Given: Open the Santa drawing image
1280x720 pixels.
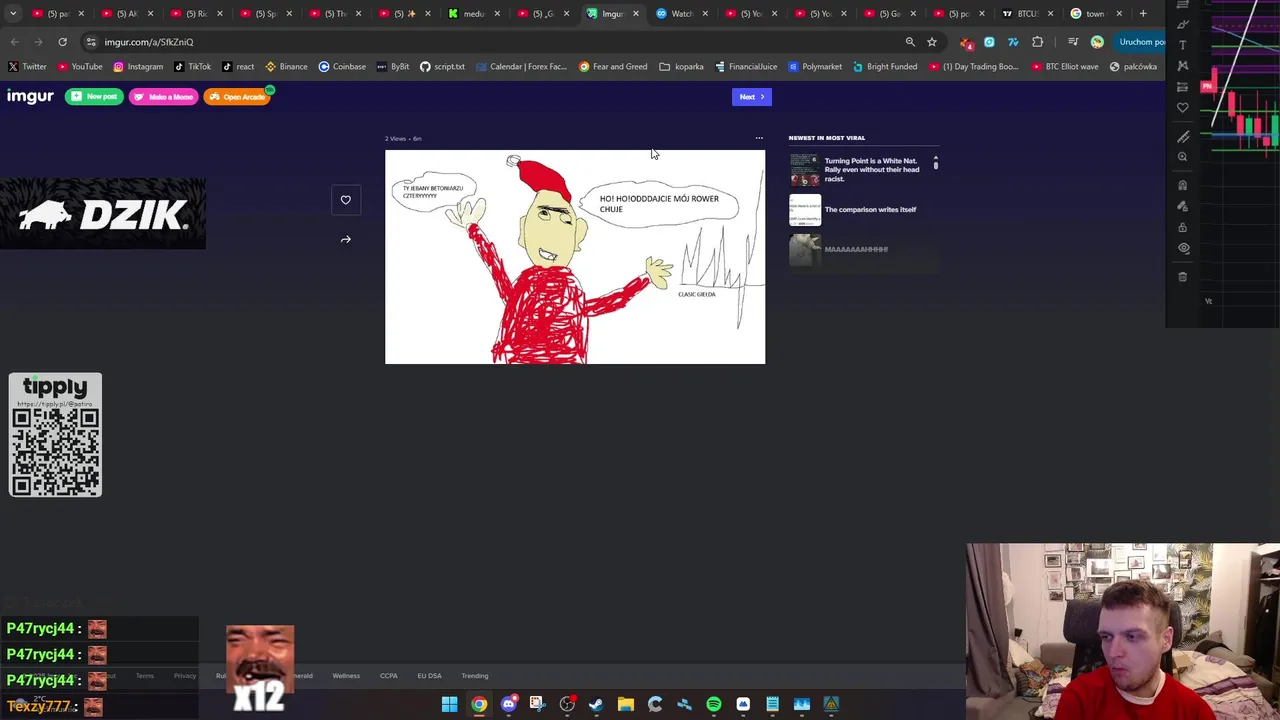Looking at the screenshot, I should [x=575, y=257].
